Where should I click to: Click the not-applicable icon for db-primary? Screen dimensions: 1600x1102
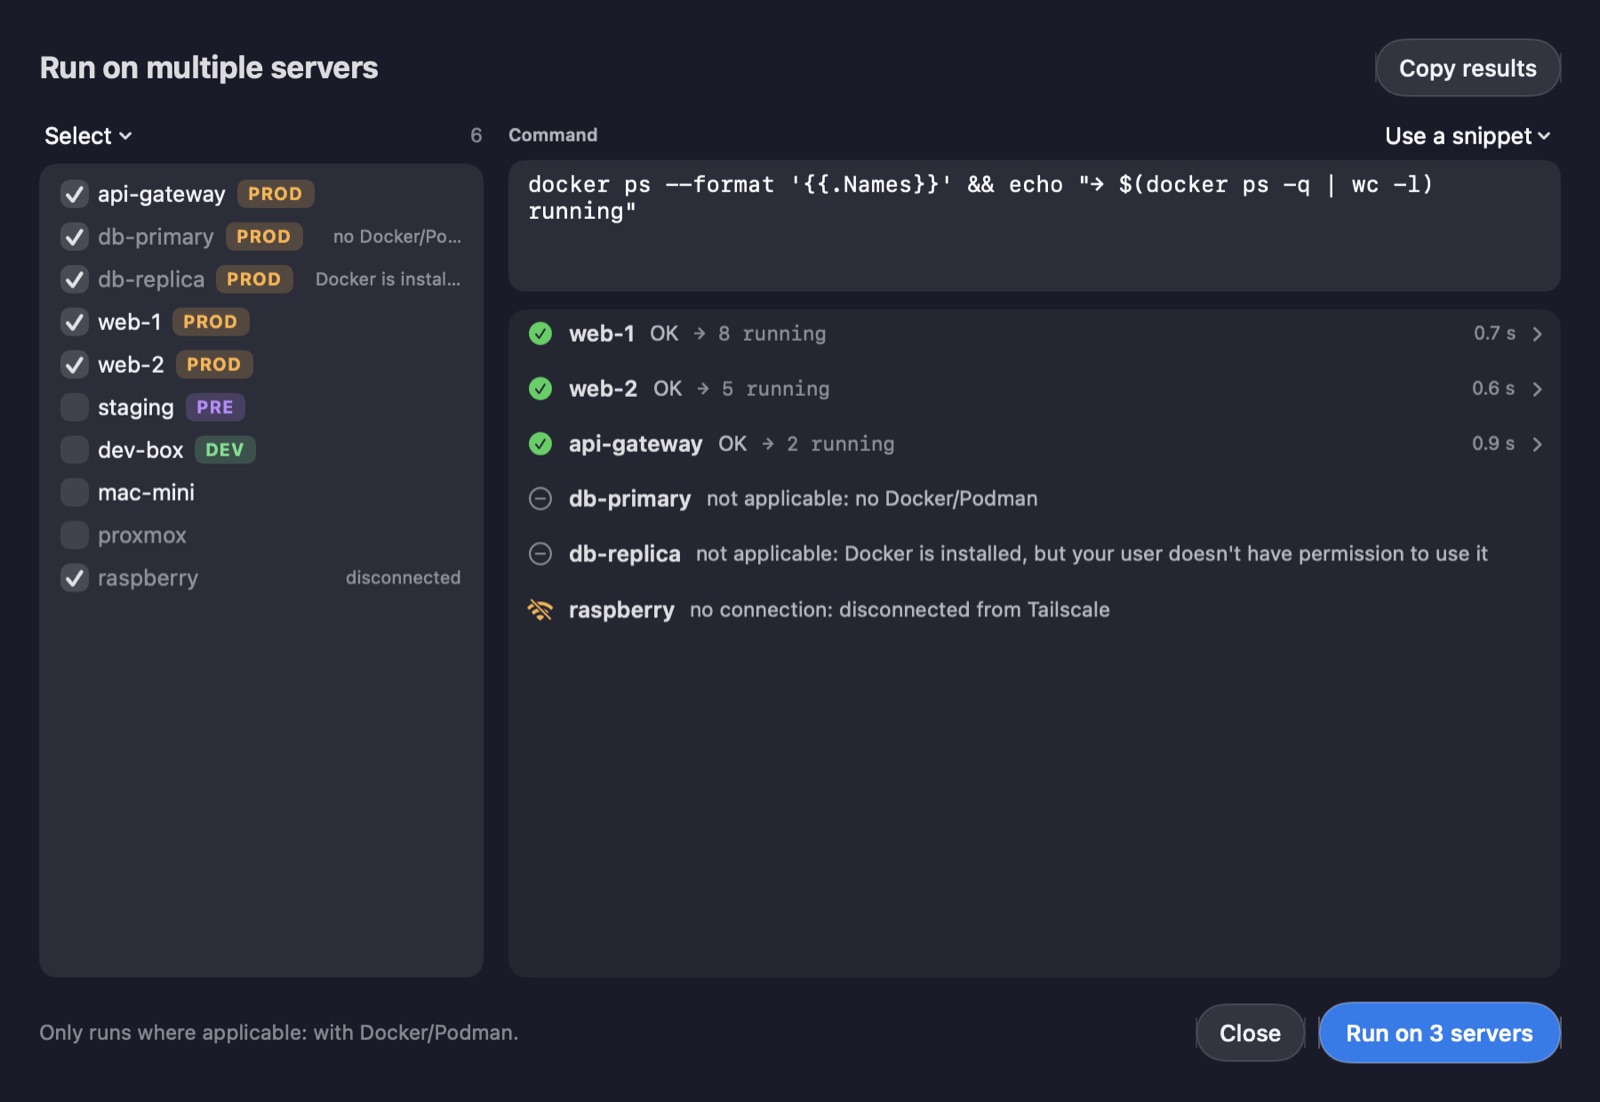click(540, 499)
